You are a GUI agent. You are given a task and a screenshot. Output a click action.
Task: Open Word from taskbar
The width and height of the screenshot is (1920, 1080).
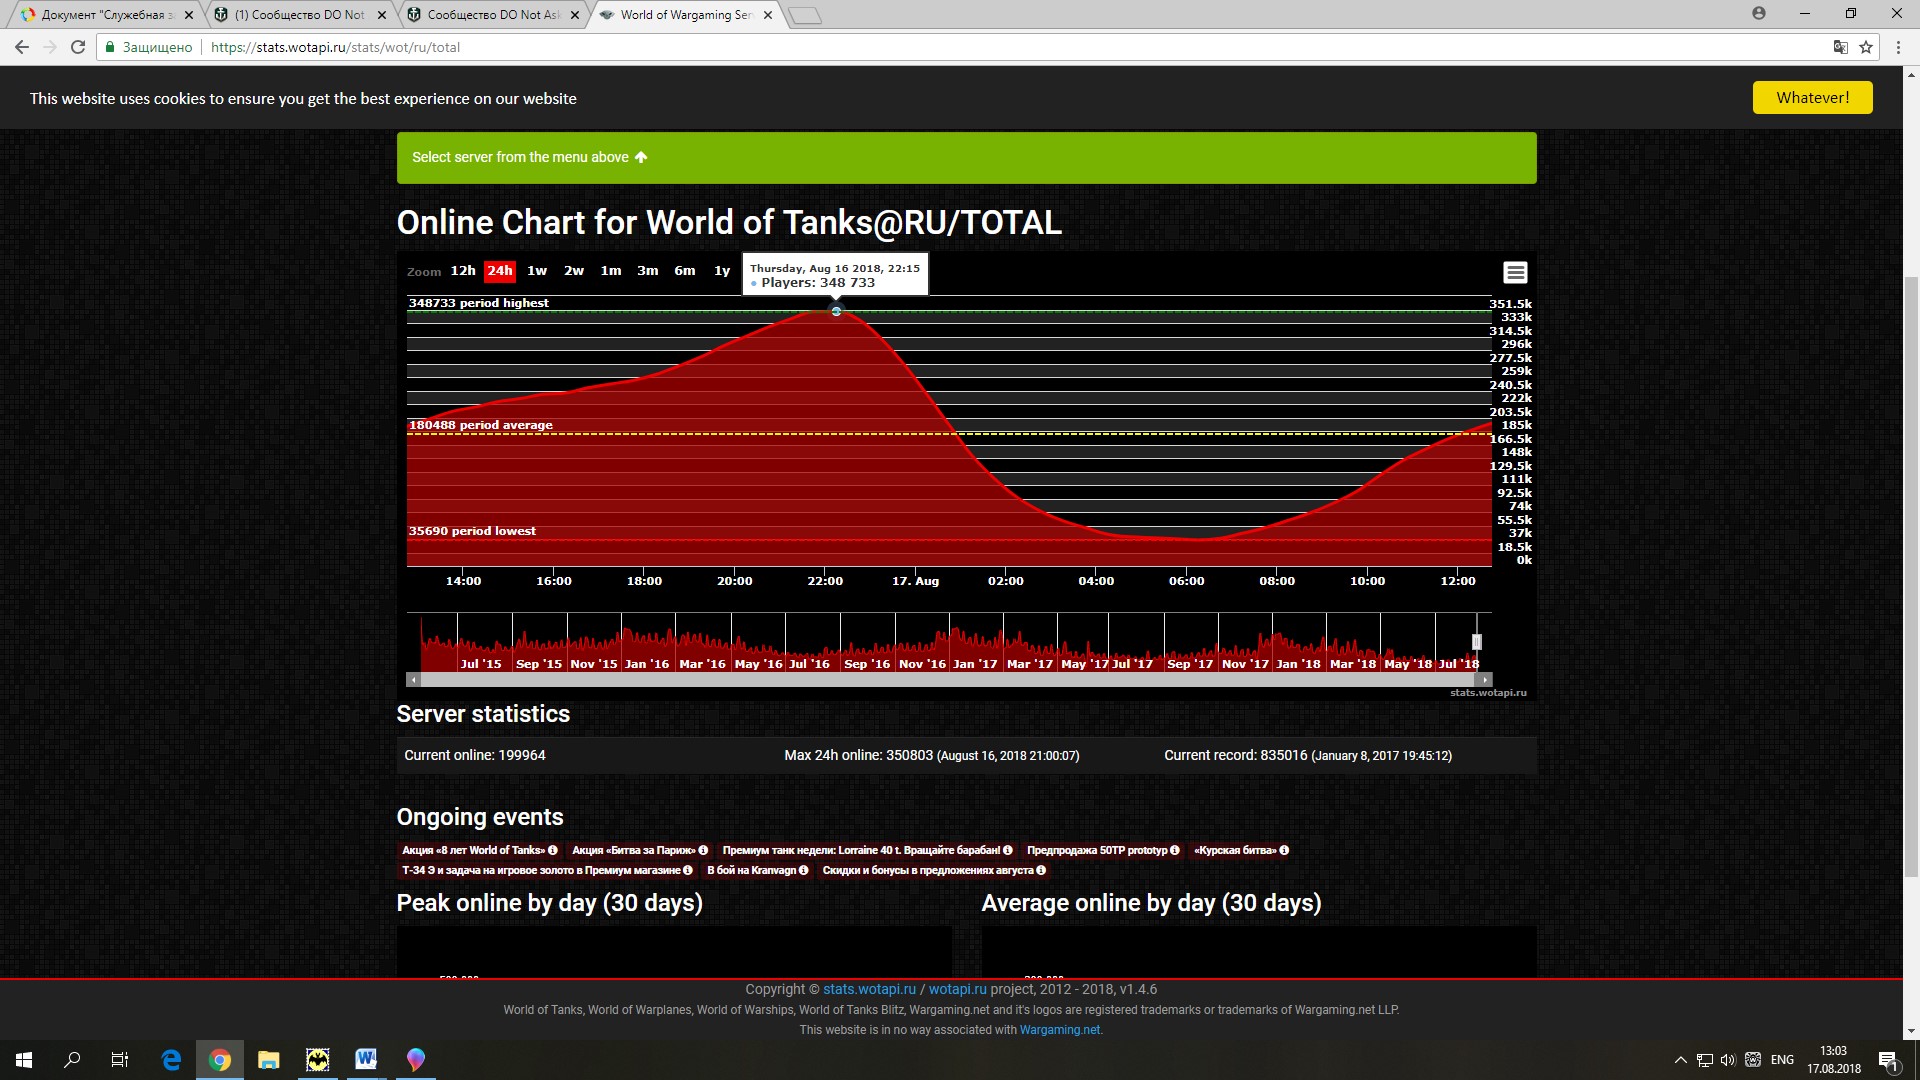point(366,1060)
